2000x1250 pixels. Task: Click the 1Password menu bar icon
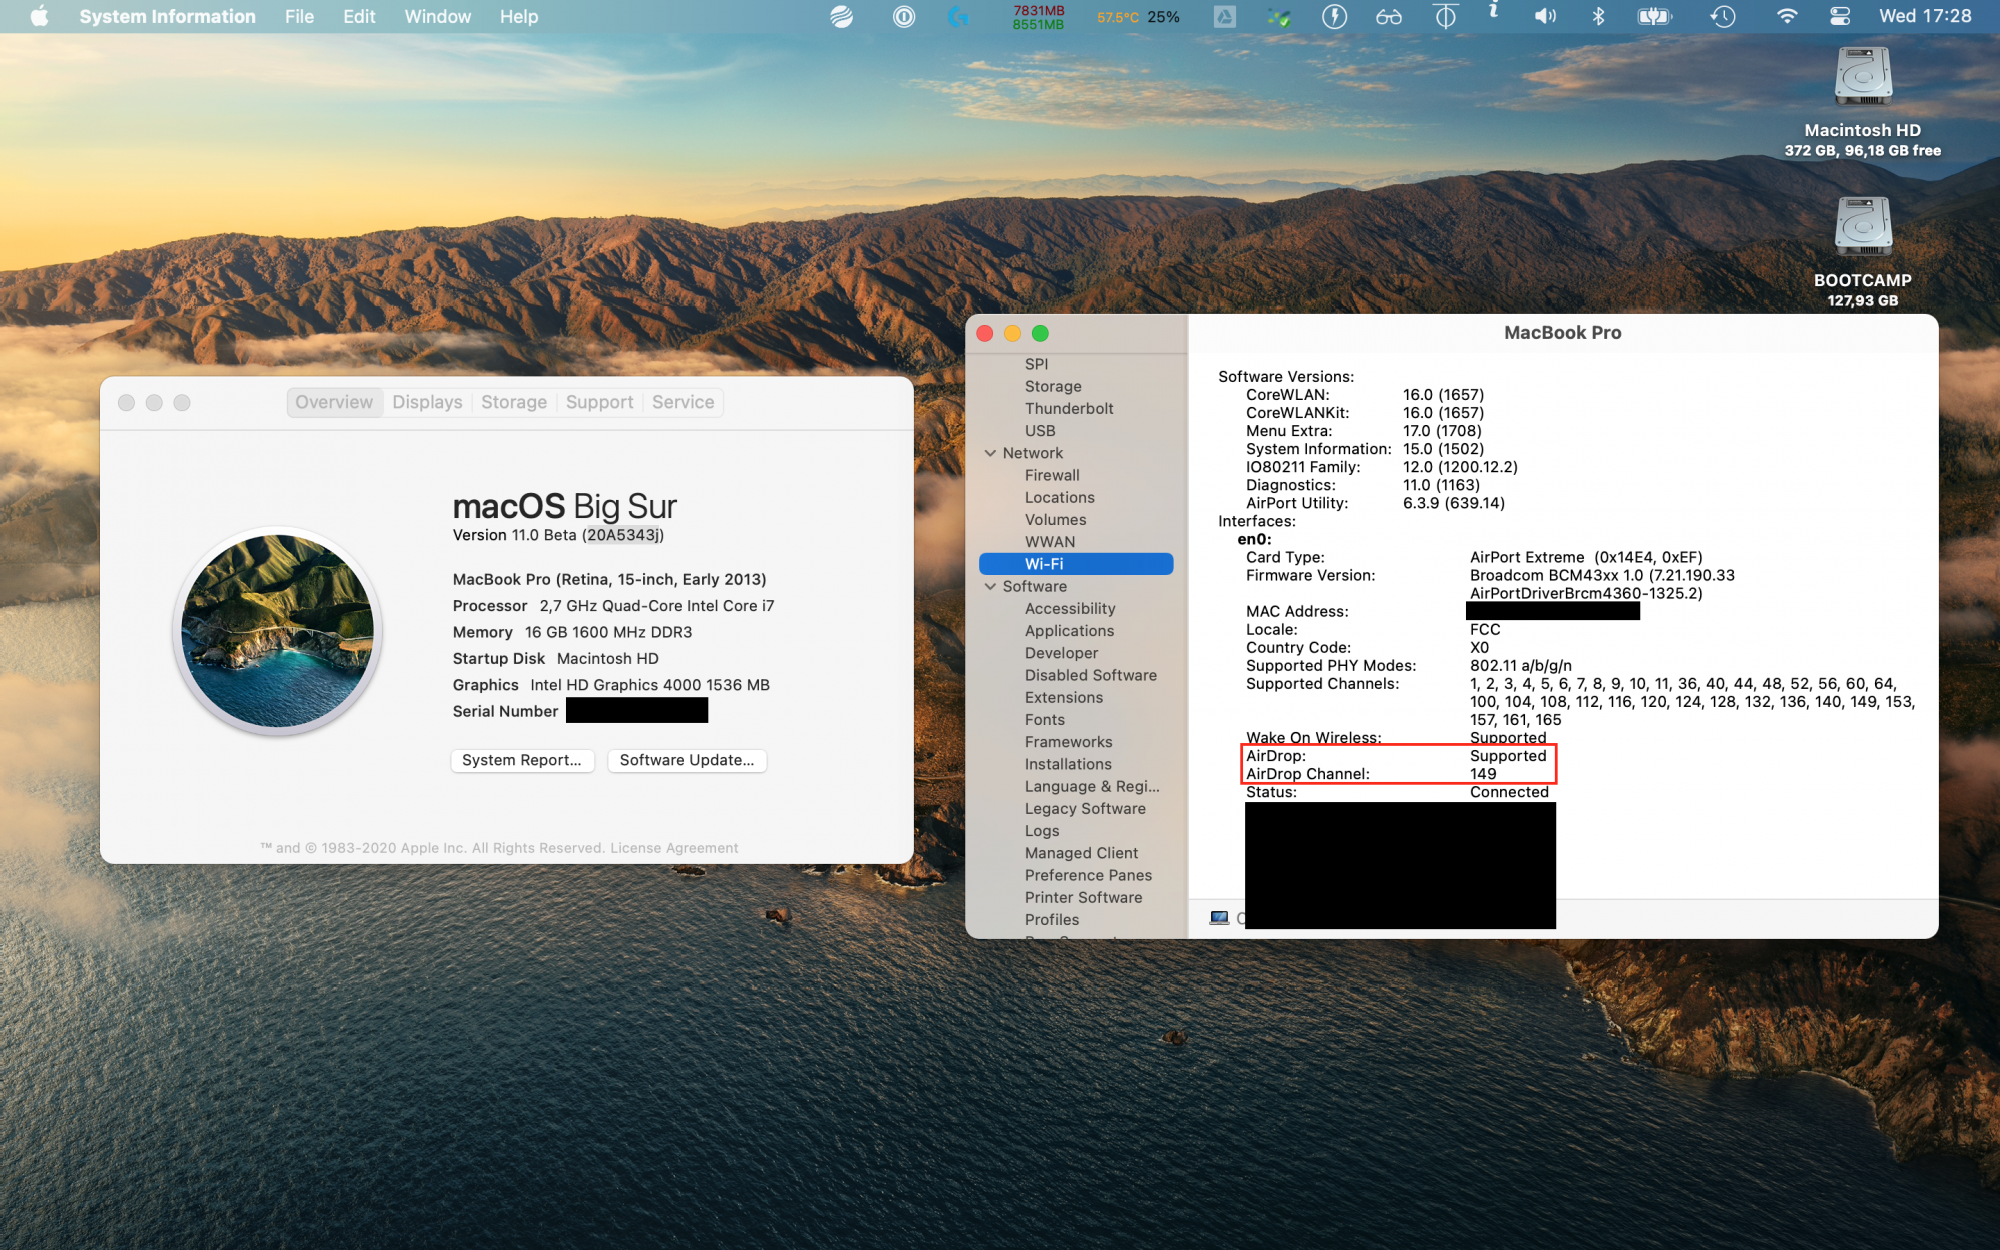904,16
